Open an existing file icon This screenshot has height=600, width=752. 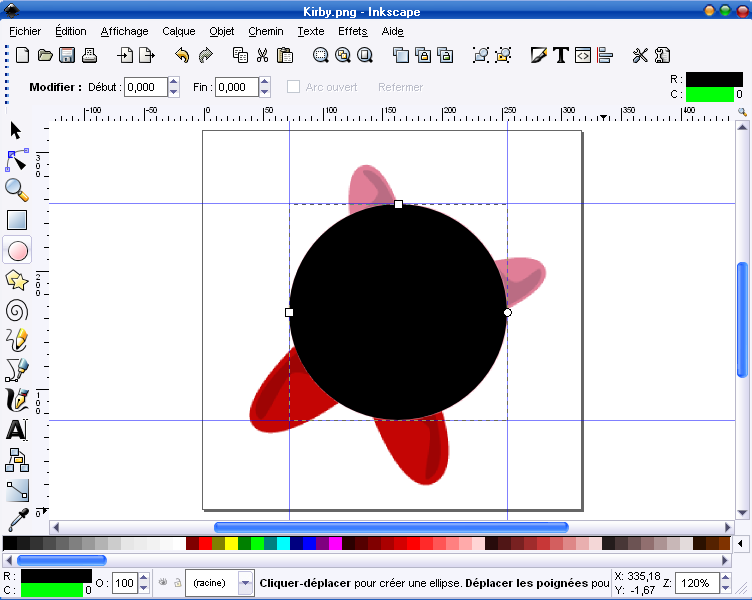45,55
